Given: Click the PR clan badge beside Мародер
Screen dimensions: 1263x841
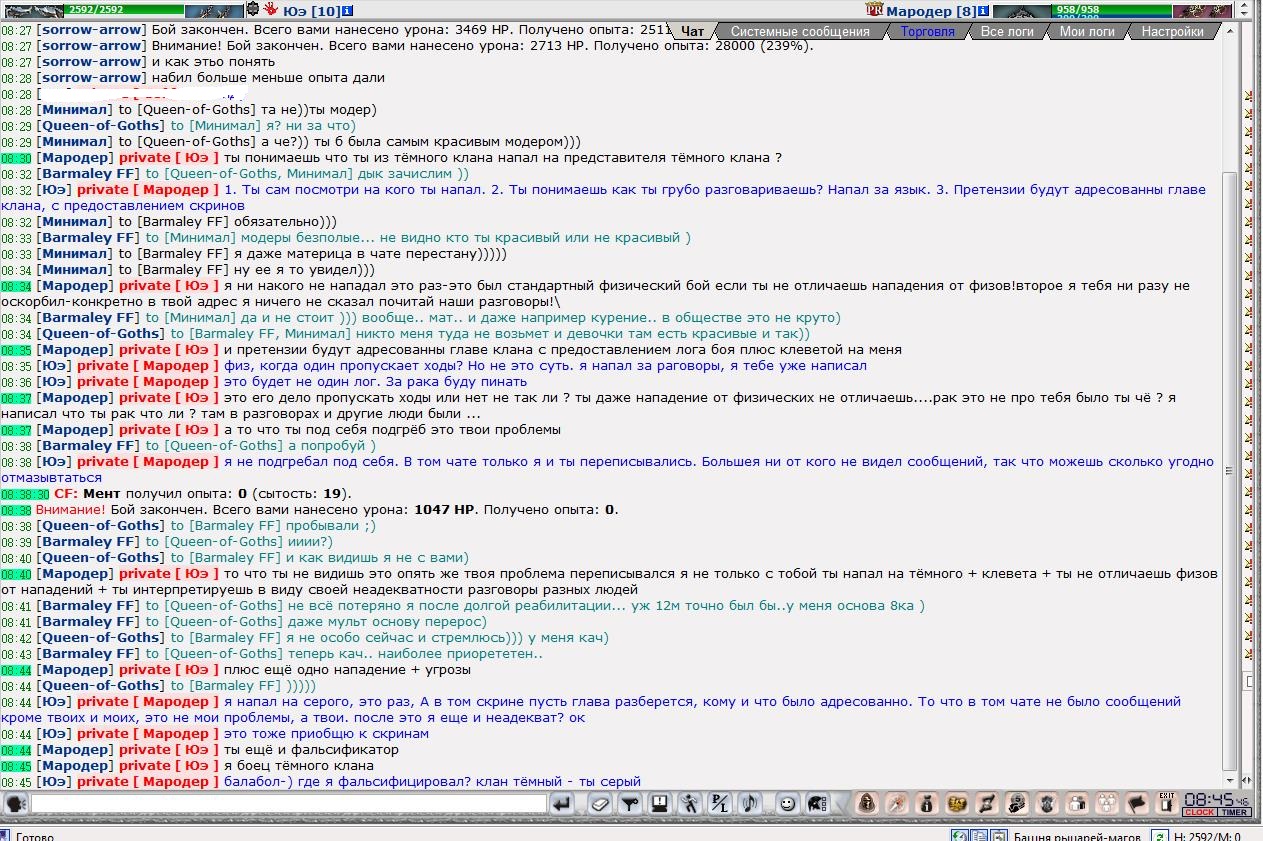Looking at the screenshot, I should tap(874, 11).
